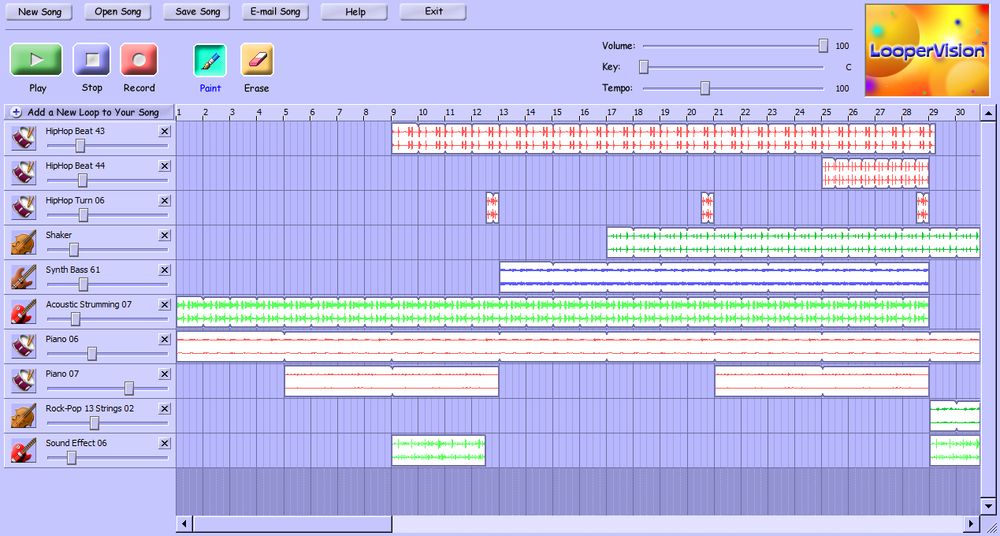Screen dimensions: 1000x536
Task: Remove the HipHop Beat 43 track
Action: [165, 131]
